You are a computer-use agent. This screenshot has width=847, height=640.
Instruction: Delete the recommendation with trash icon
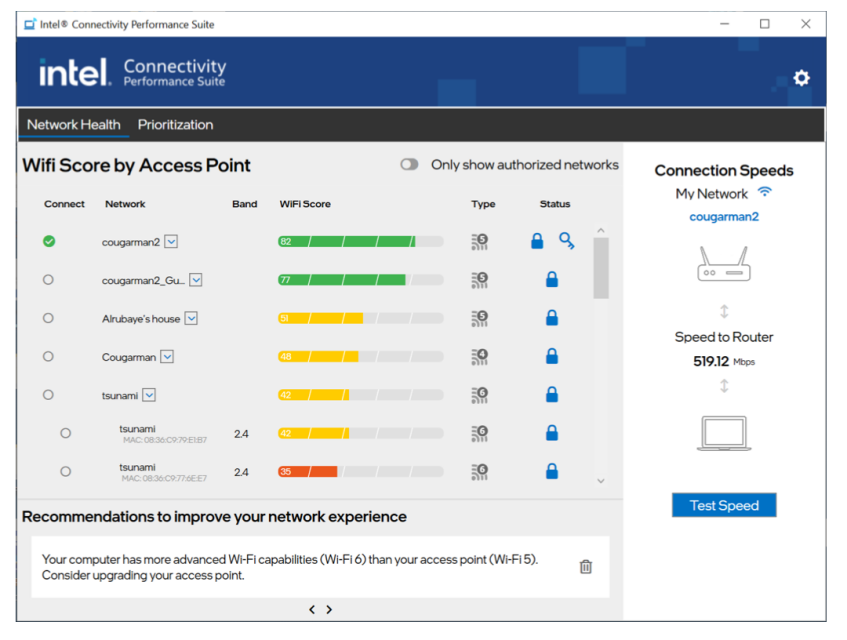(x=586, y=567)
